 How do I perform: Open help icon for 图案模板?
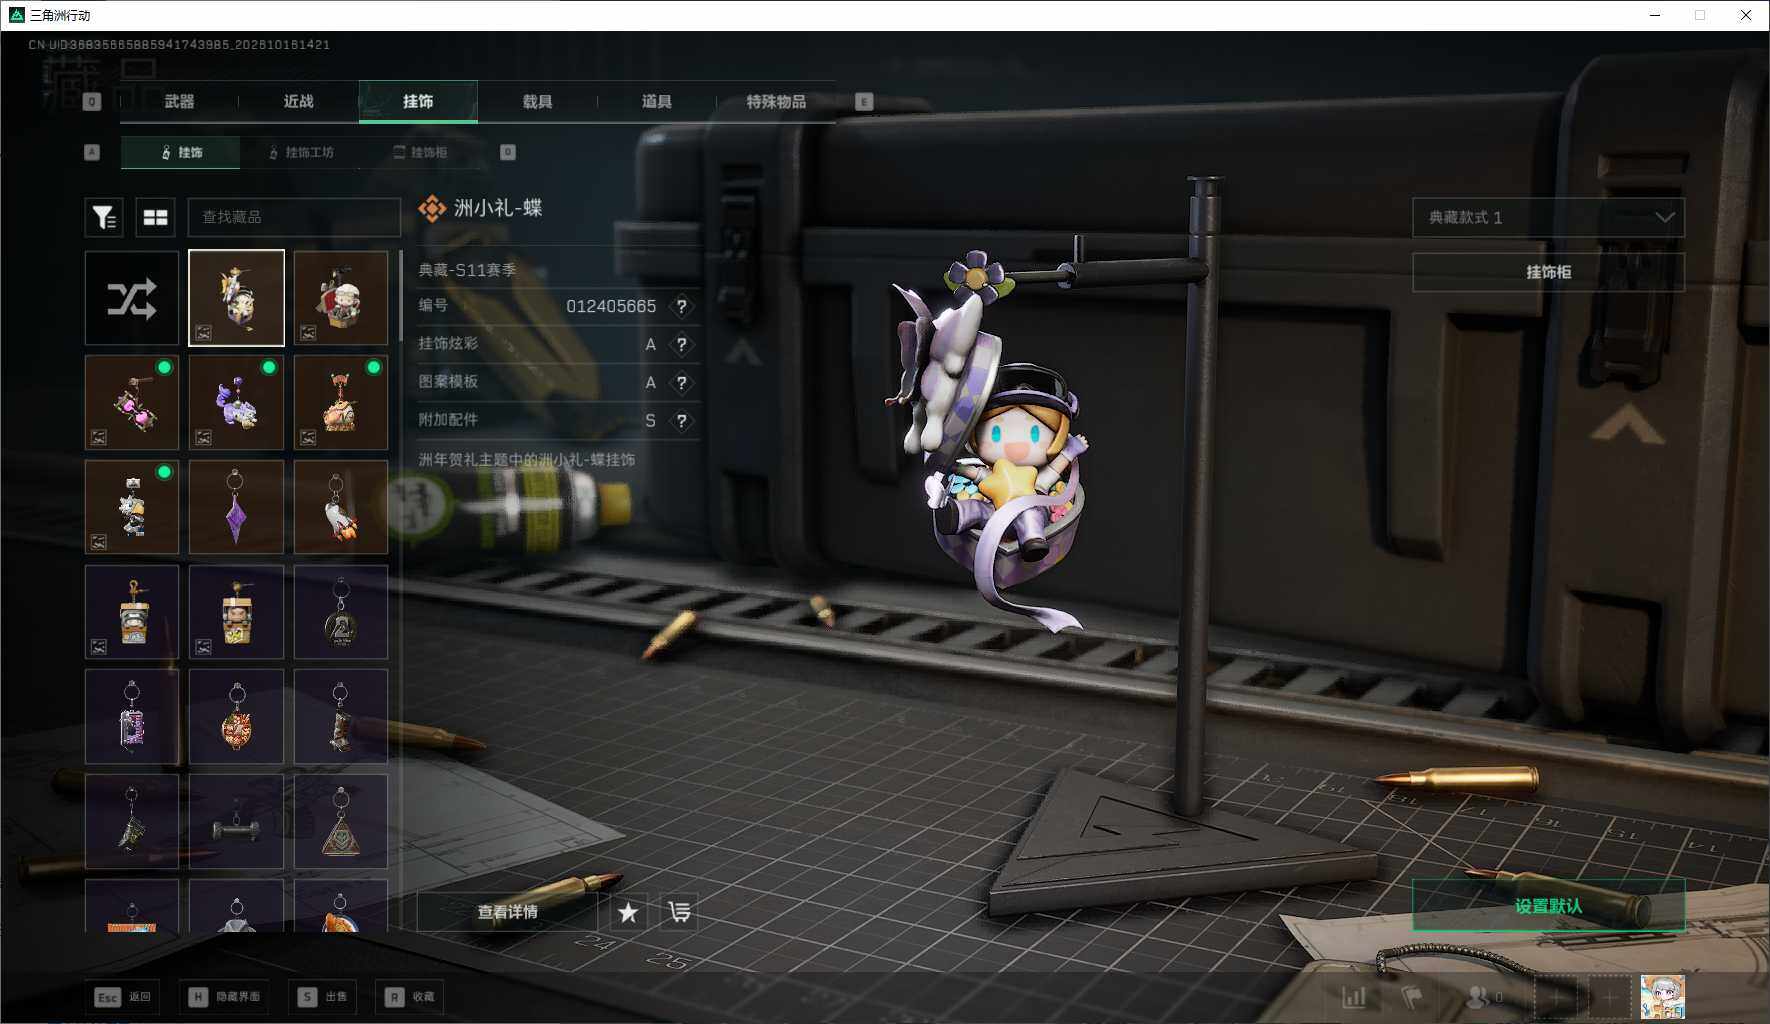[681, 382]
